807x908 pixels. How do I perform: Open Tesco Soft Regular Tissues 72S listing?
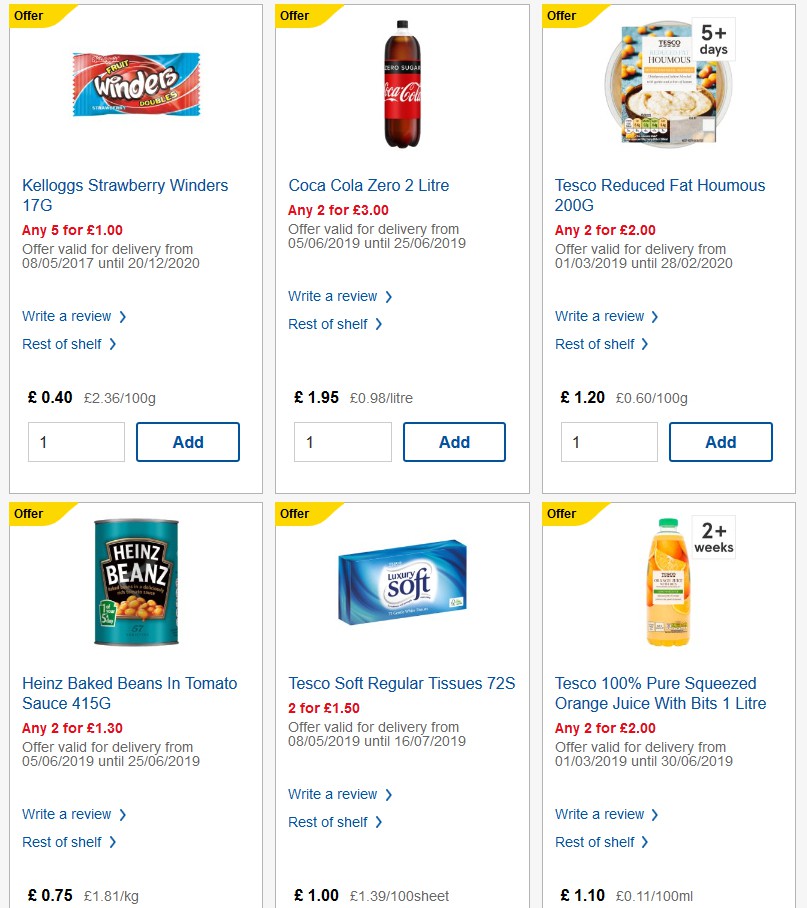(402, 683)
